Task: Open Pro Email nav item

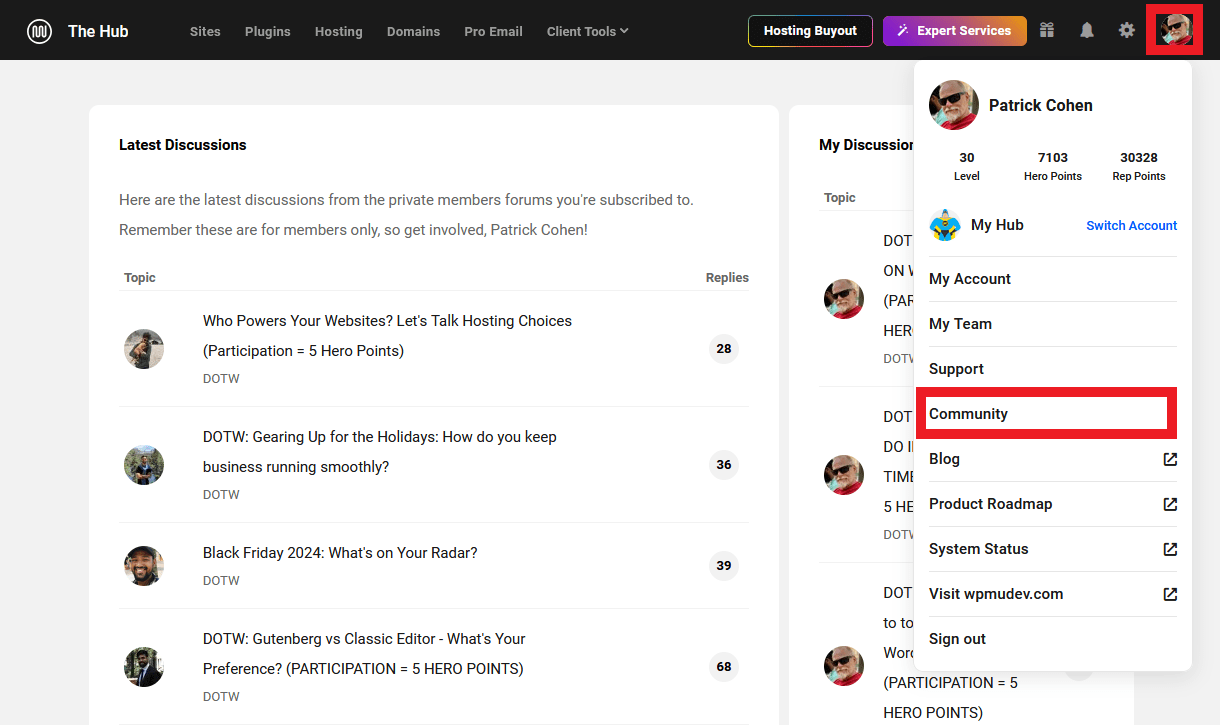Action: 494,31
